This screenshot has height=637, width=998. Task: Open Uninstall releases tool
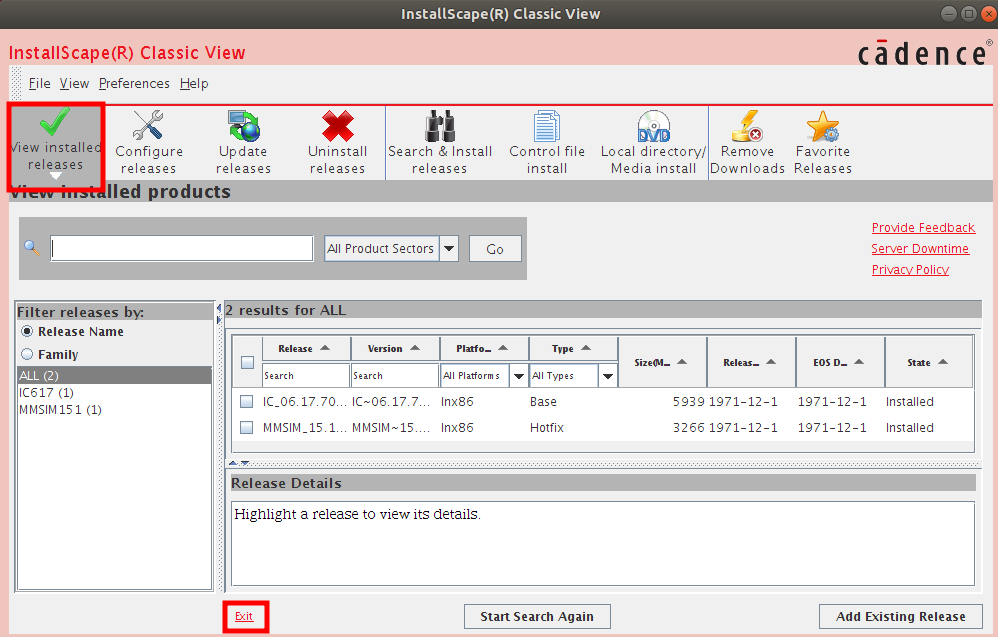(x=337, y=143)
